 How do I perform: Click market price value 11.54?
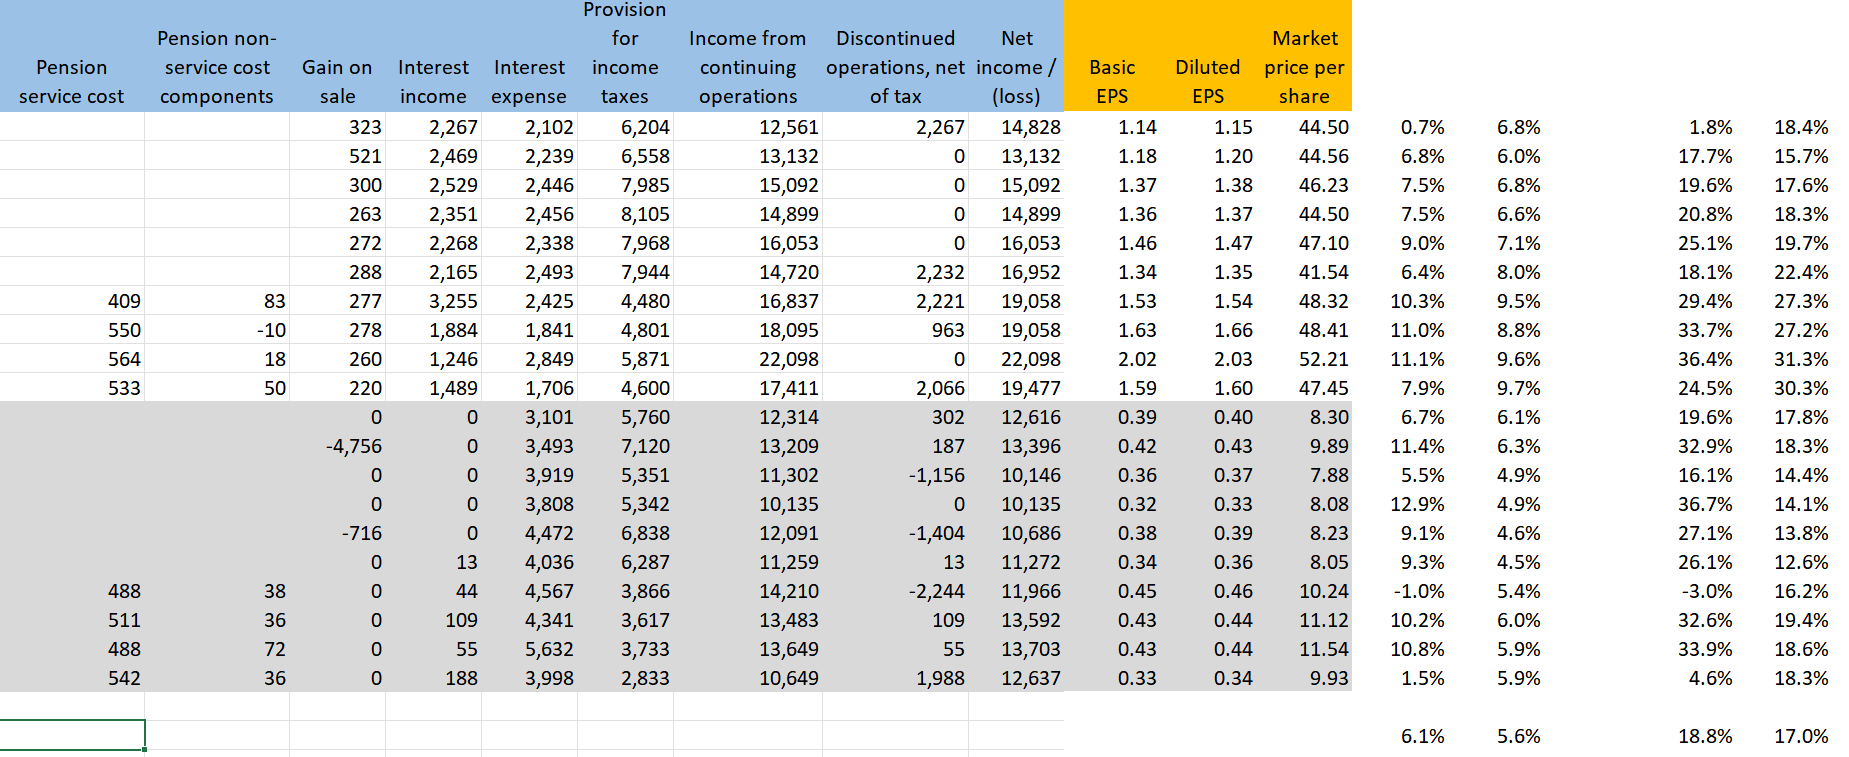click(1324, 649)
